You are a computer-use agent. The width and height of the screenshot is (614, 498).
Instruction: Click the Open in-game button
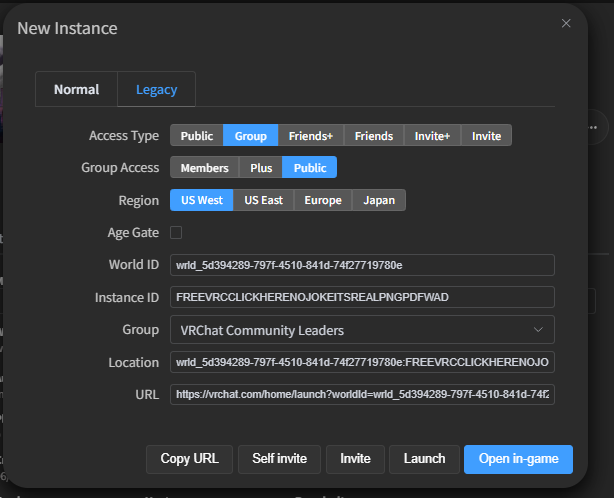pyautogui.click(x=518, y=459)
